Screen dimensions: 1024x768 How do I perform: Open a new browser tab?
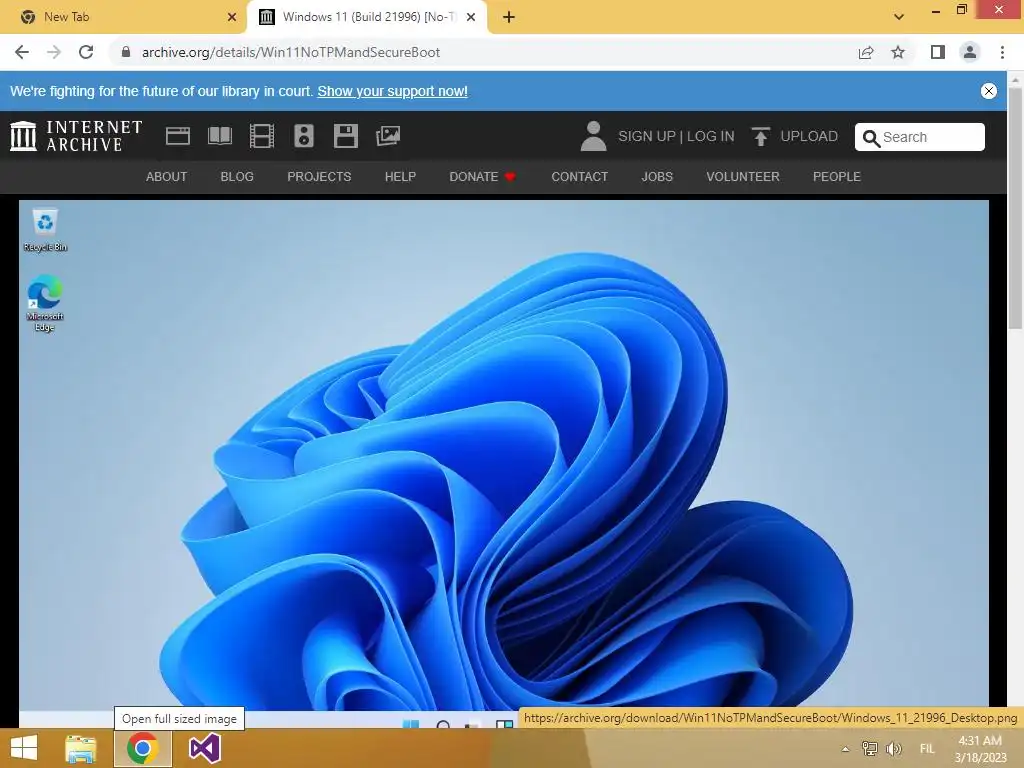[x=509, y=17]
